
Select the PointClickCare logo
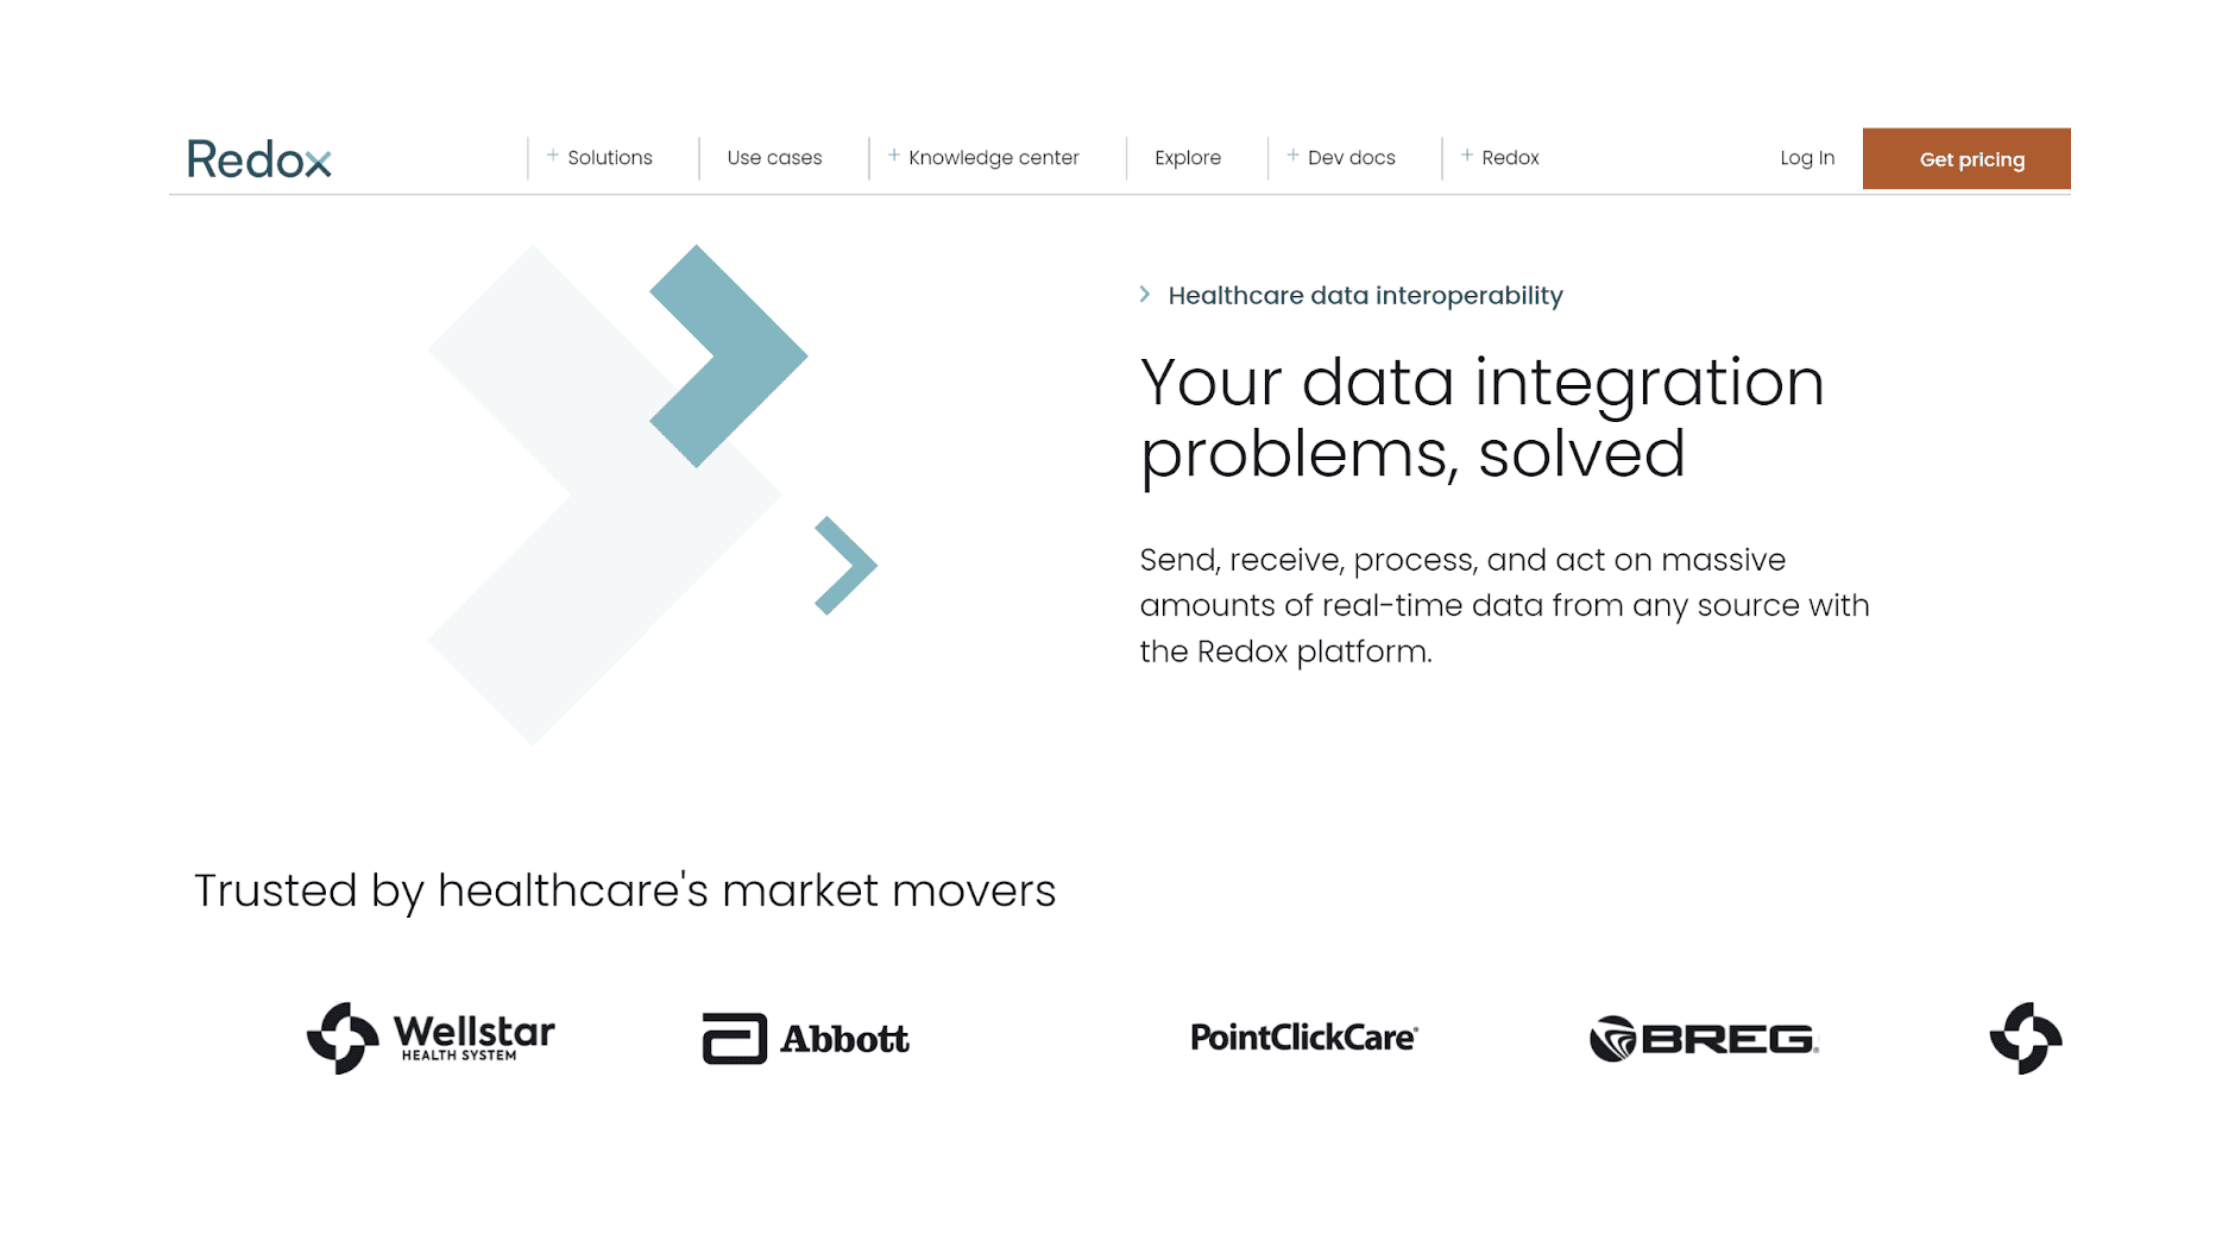coord(1304,1037)
